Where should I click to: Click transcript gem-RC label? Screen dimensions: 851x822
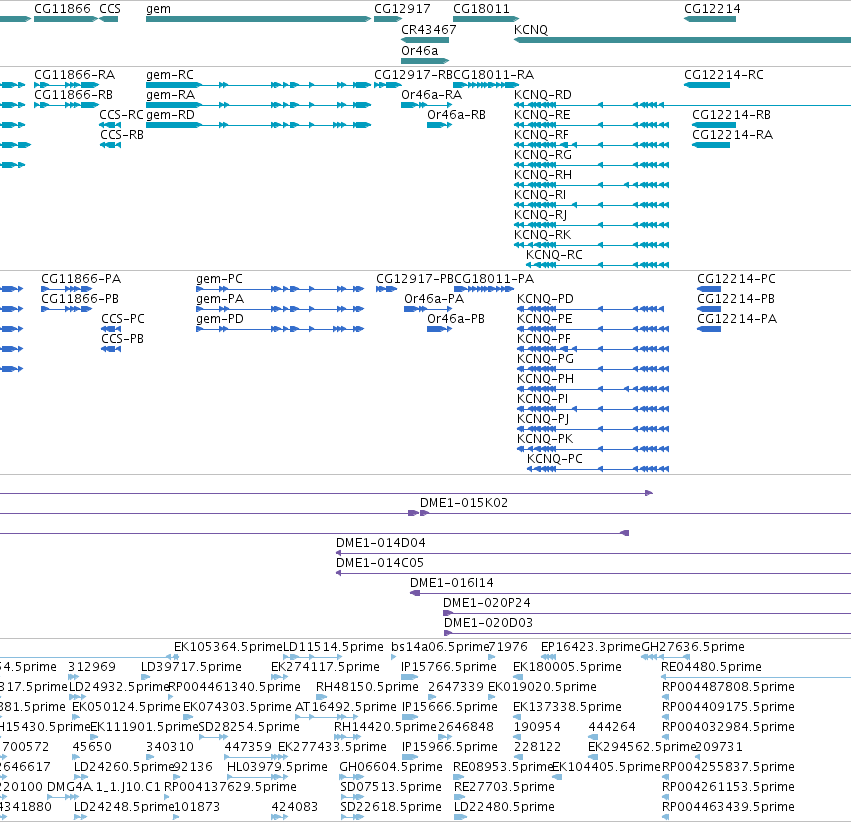pos(170,75)
